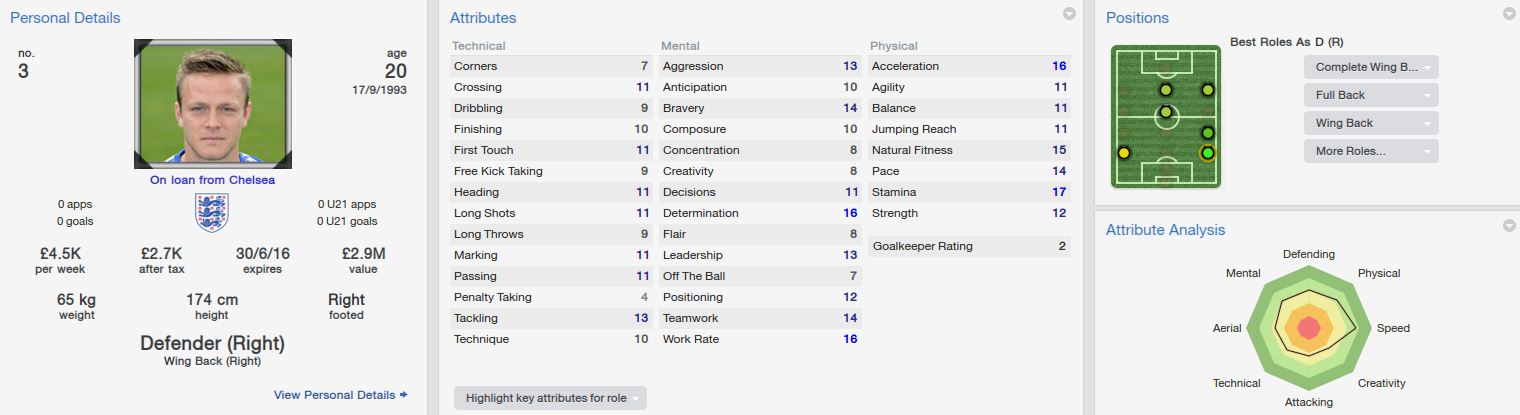Click the top-right position dot on the pitch
This screenshot has width=1520, height=415.
pyautogui.click(x=1208, y=90)
